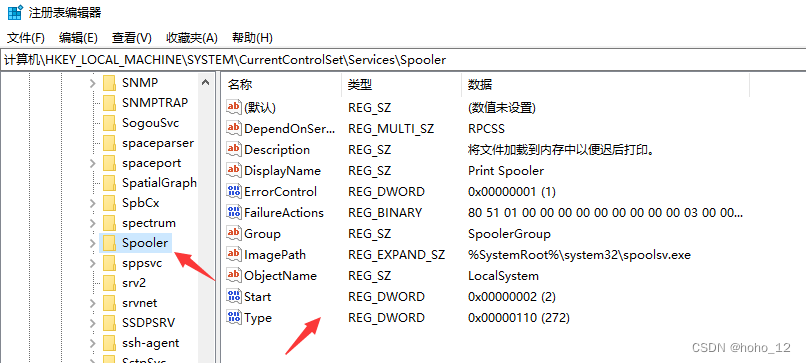Open the 收藏夹(A) menu
The width and height of the screenshot is (806, 363).
coord(192,38)
